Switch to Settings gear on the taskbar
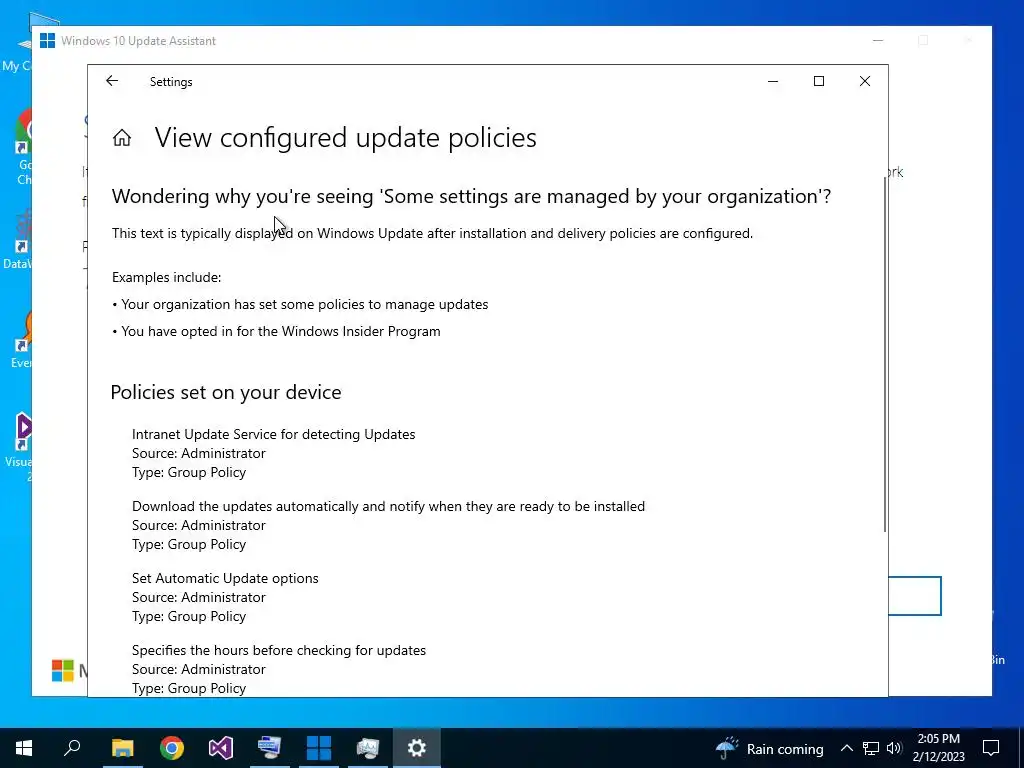 pos(417,748)
